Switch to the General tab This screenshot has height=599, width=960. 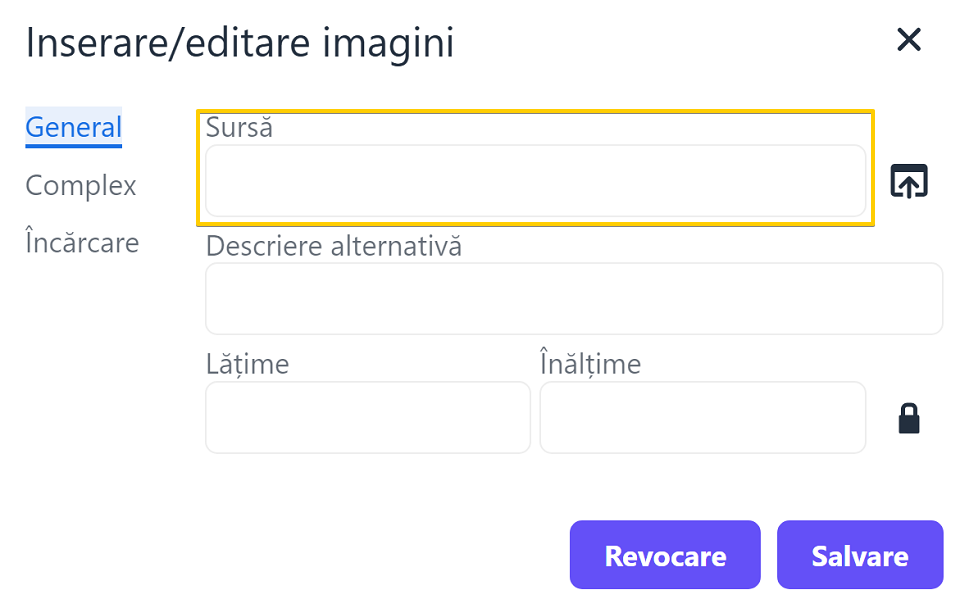(73, 127)
